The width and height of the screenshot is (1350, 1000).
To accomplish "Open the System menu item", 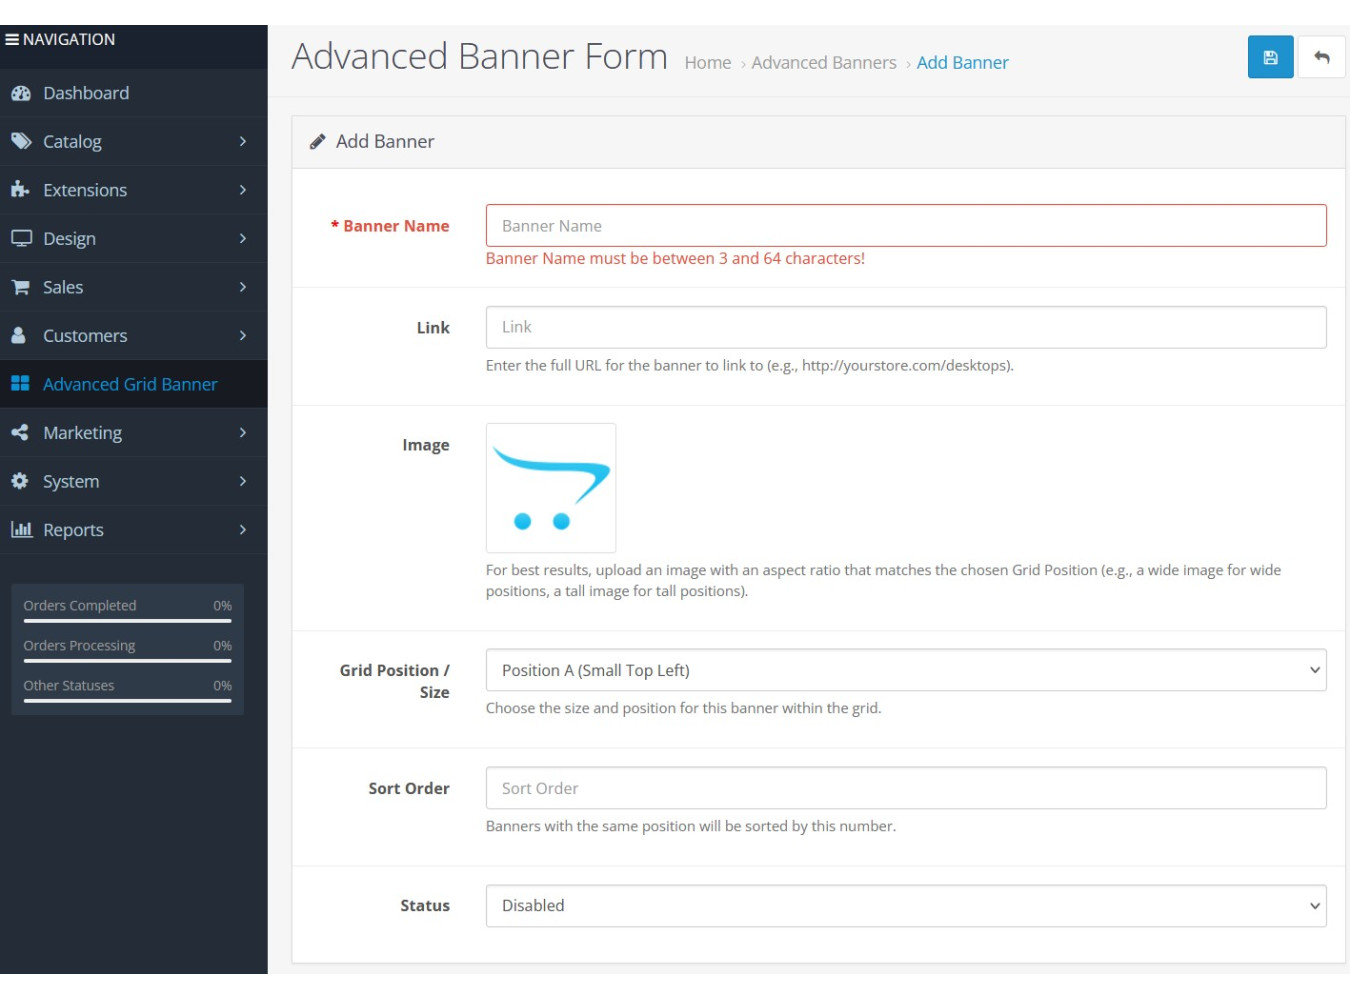I will (x=71, y=482).
